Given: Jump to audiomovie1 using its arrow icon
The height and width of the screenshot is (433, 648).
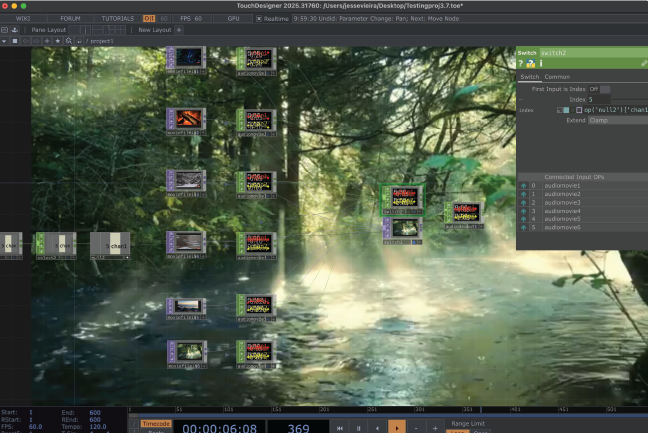Looking at the screenshot, I should click(523, 186).
